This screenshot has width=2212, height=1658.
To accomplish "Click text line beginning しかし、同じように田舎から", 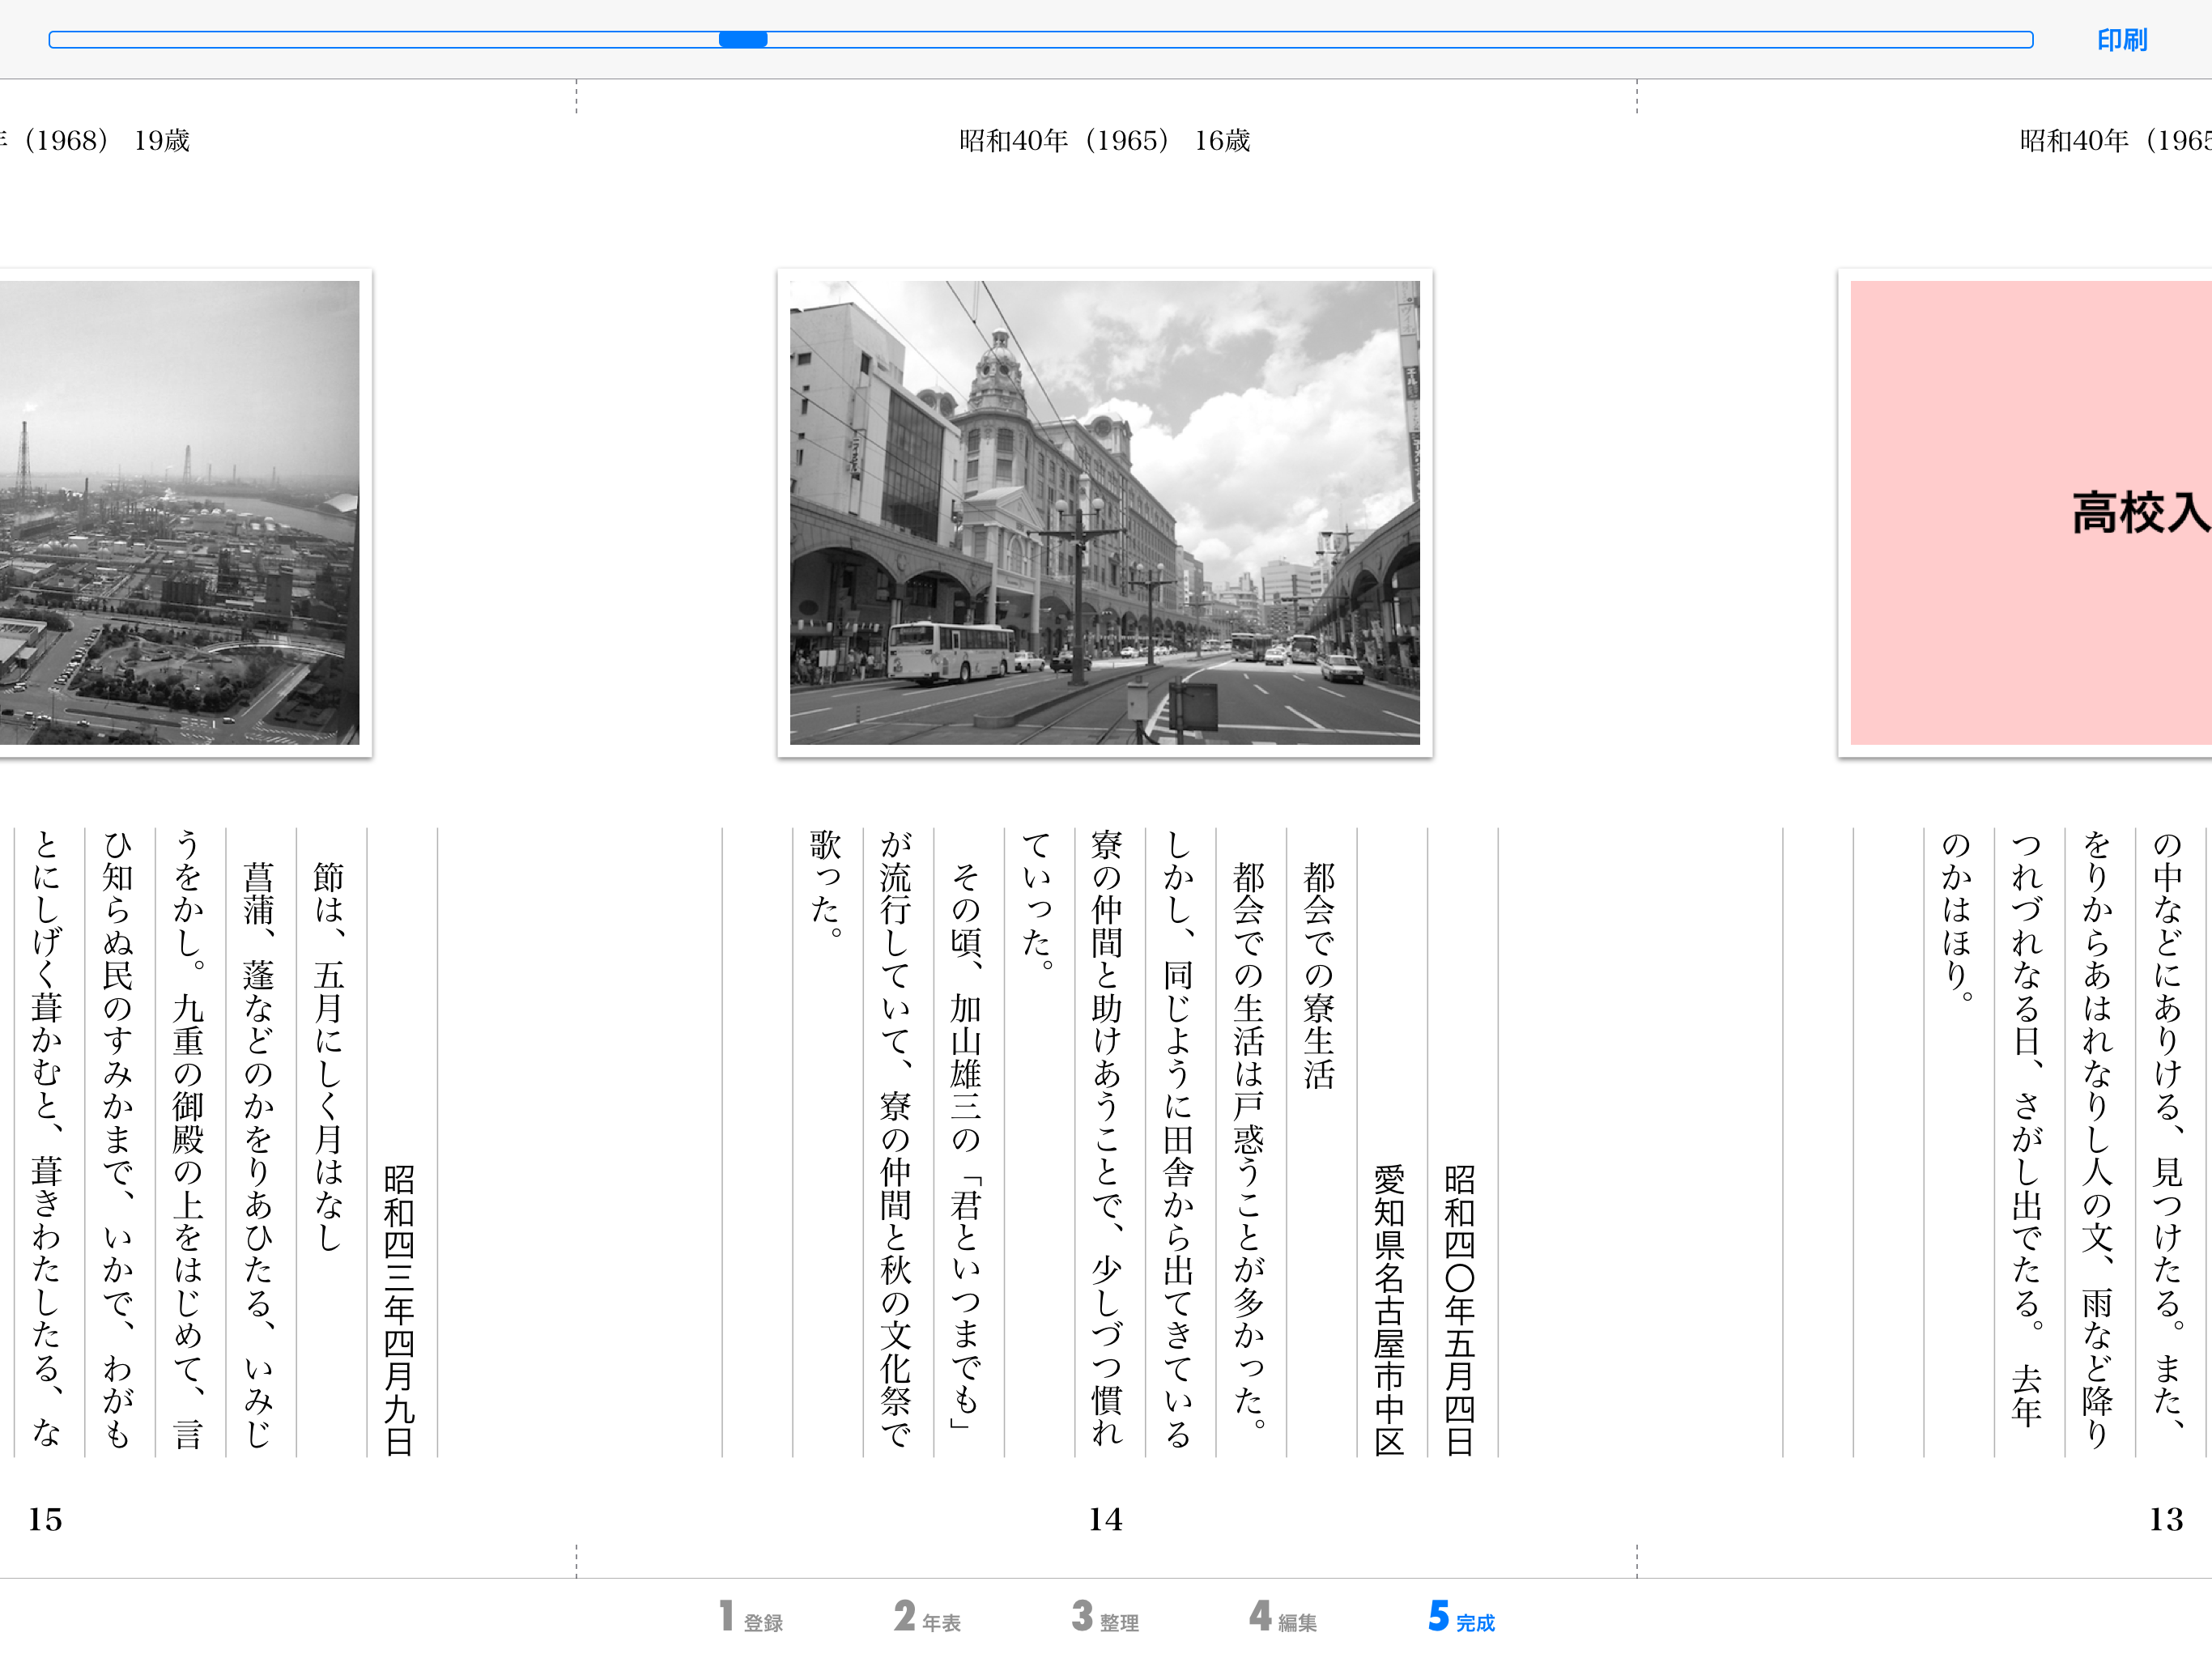I will point(1180,1140).
